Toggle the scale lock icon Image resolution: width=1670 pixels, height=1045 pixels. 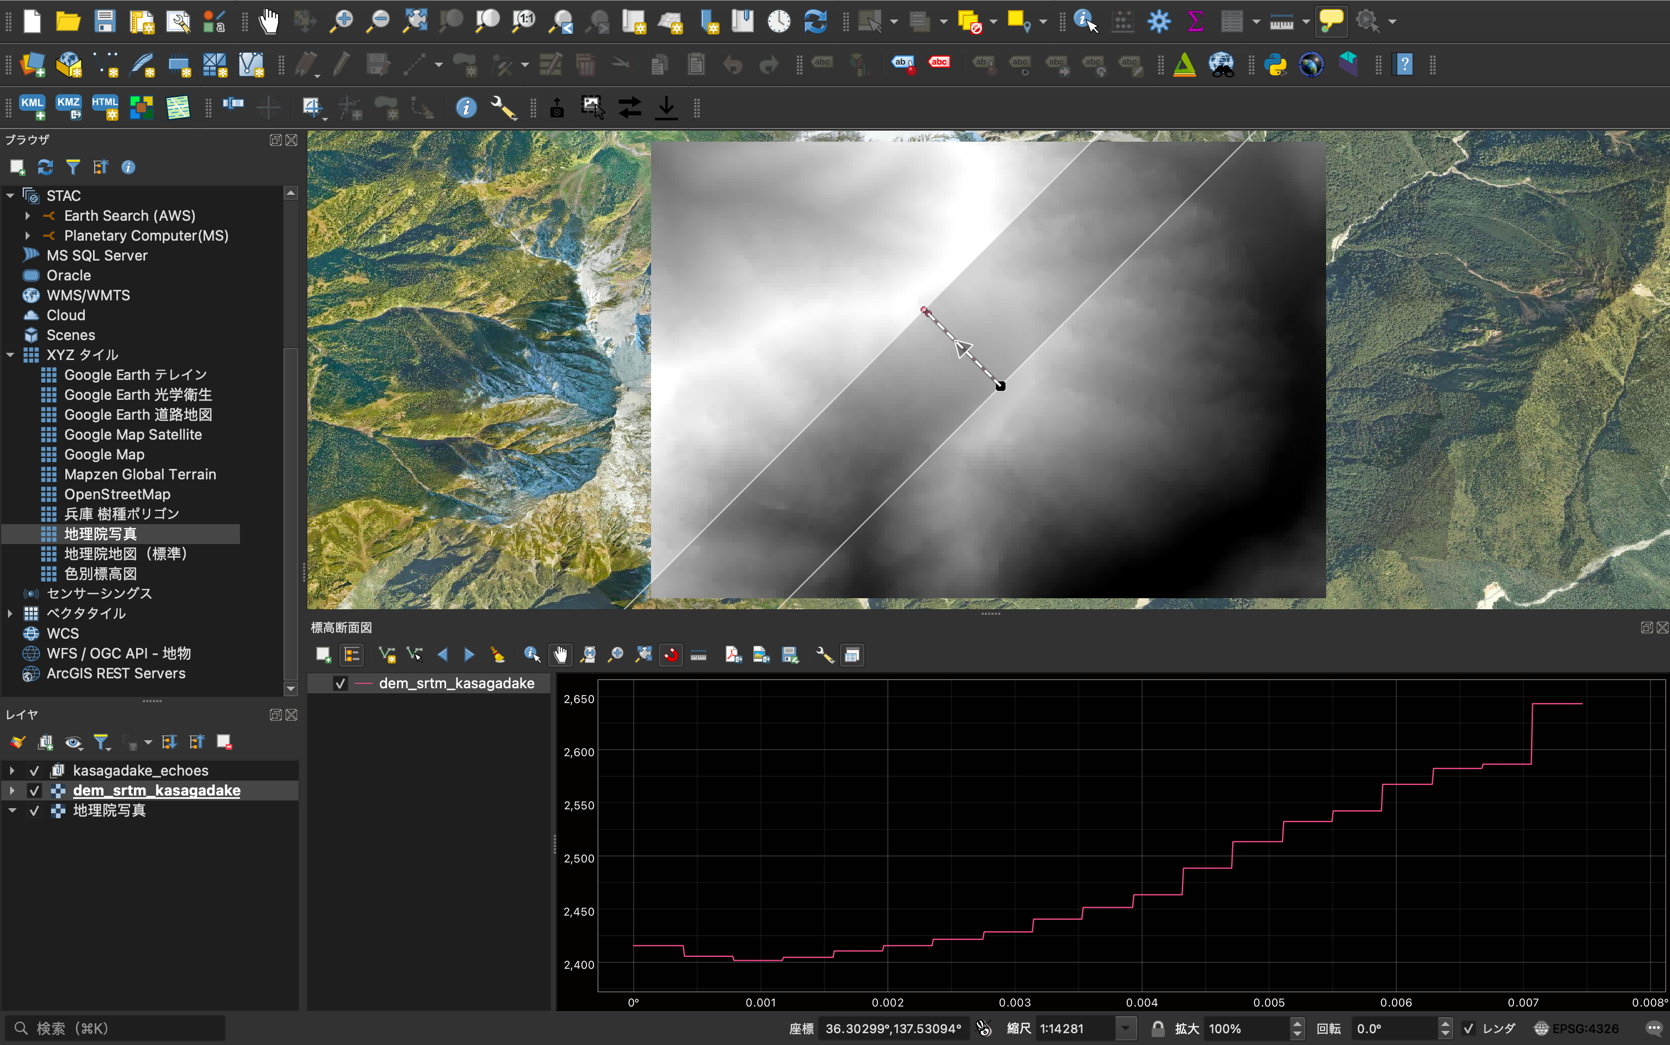click(1157, 1028)
